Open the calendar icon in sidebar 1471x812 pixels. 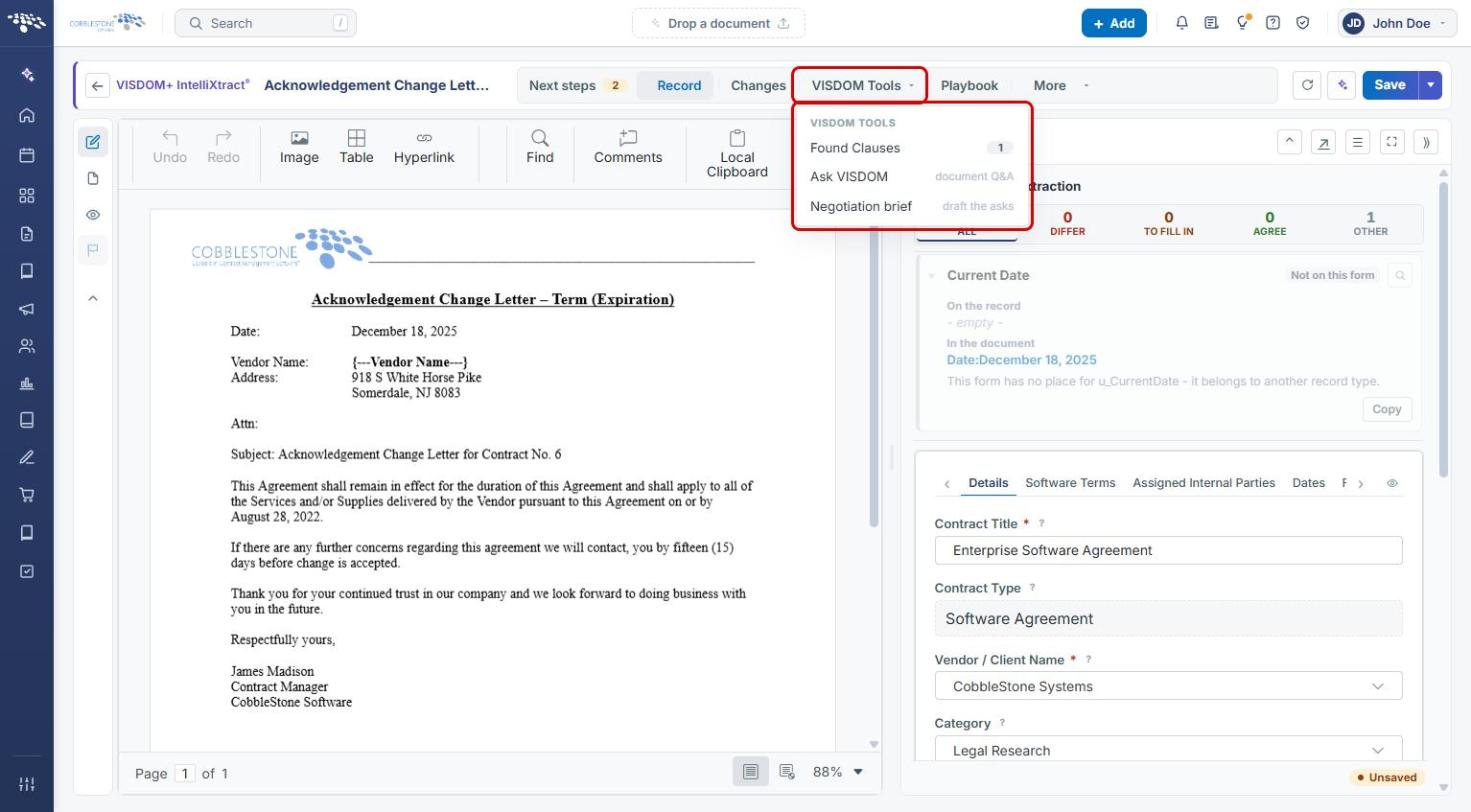pos(27,155)
